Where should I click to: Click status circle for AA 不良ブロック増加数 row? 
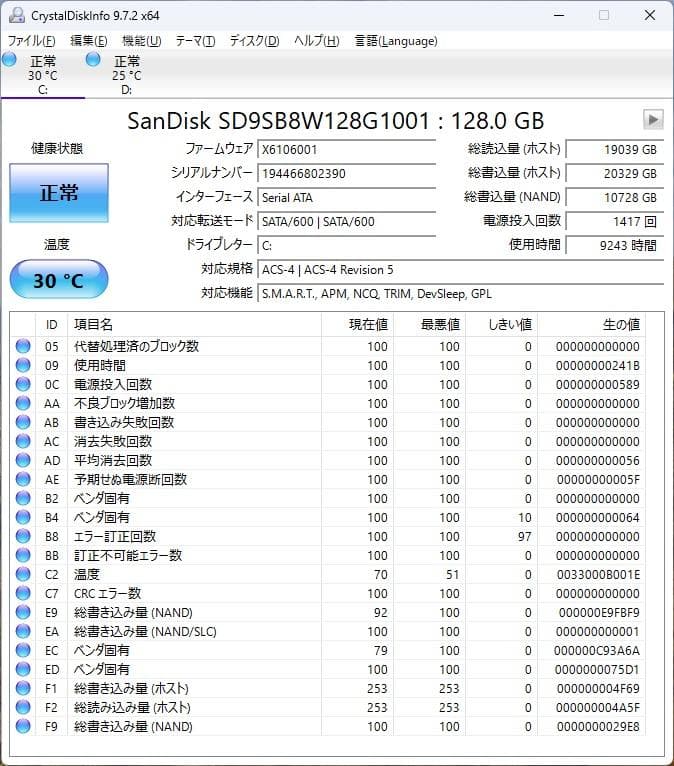(x=23, y=403)
